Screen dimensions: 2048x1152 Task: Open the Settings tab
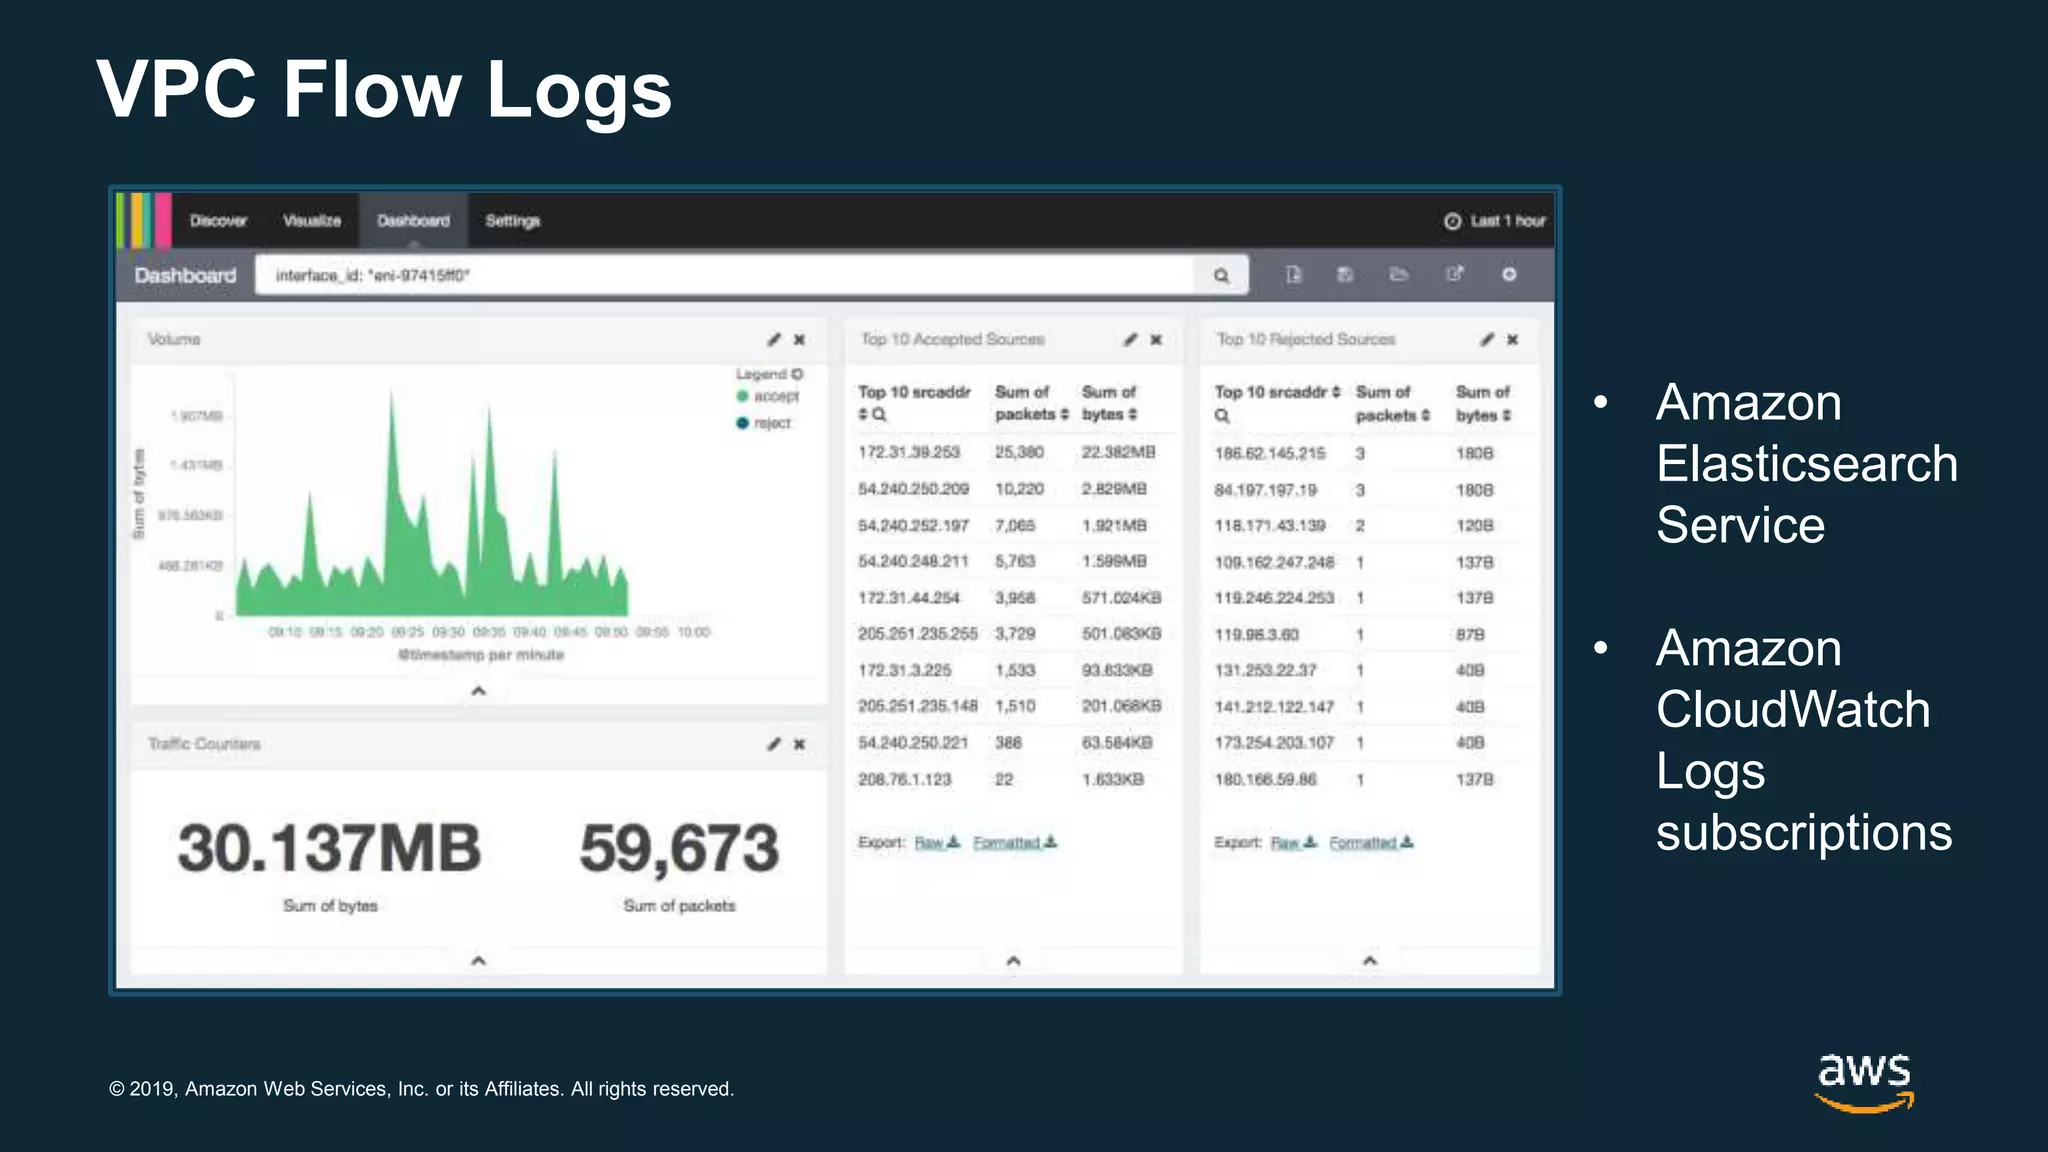pos(512,221)
